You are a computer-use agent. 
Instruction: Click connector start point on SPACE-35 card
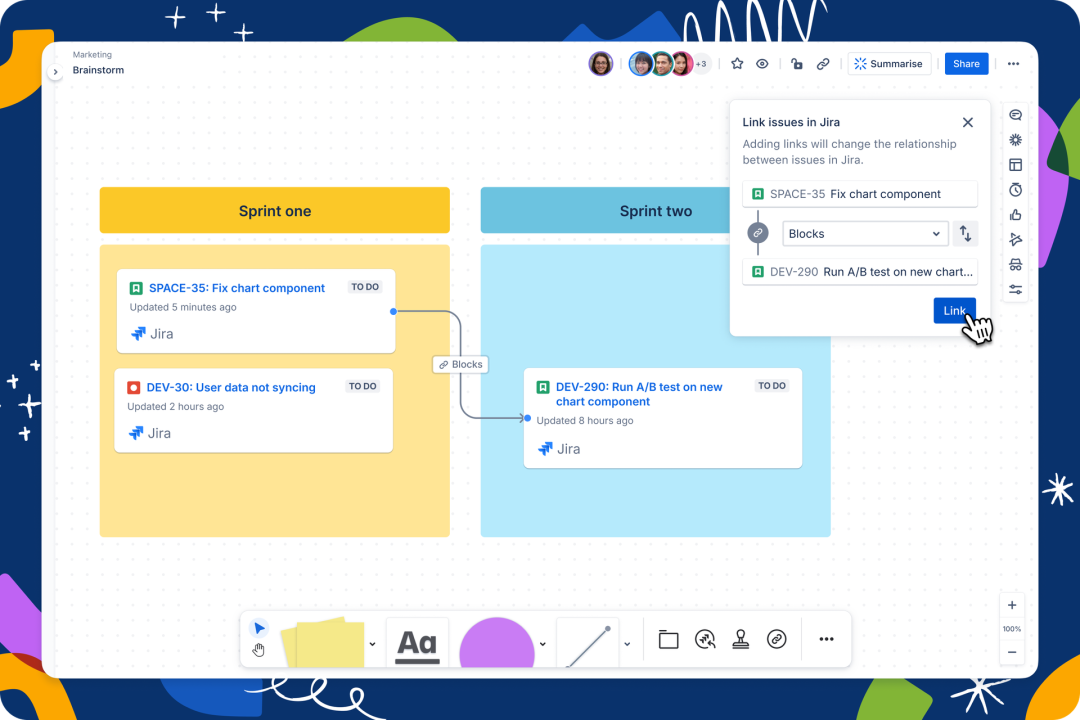pos(393,311)
